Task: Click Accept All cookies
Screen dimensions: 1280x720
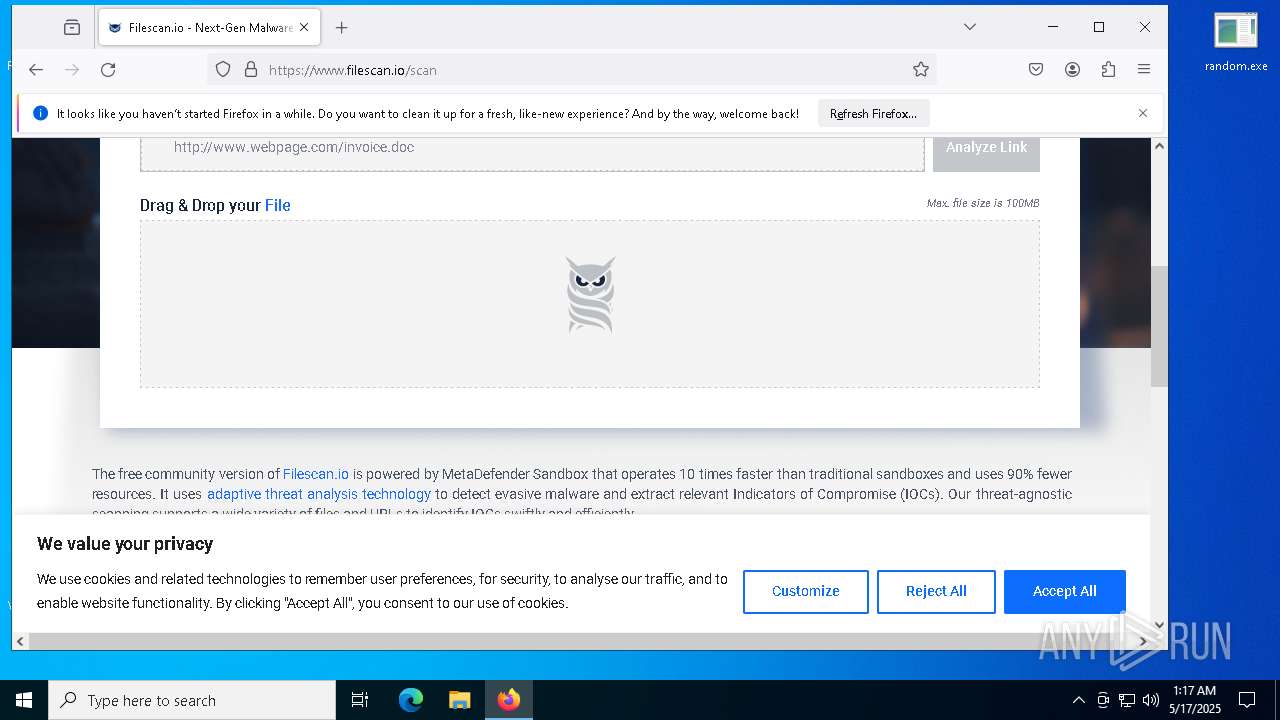Action: 1065,591
